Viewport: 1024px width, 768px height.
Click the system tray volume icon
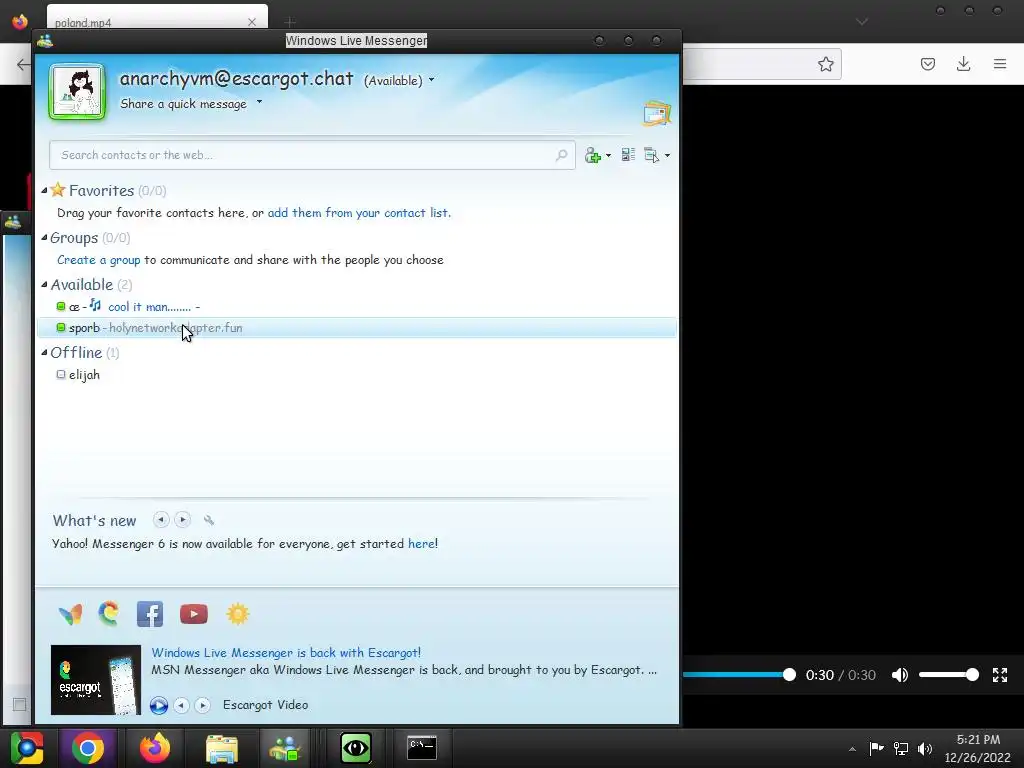(x=925, y=749)
